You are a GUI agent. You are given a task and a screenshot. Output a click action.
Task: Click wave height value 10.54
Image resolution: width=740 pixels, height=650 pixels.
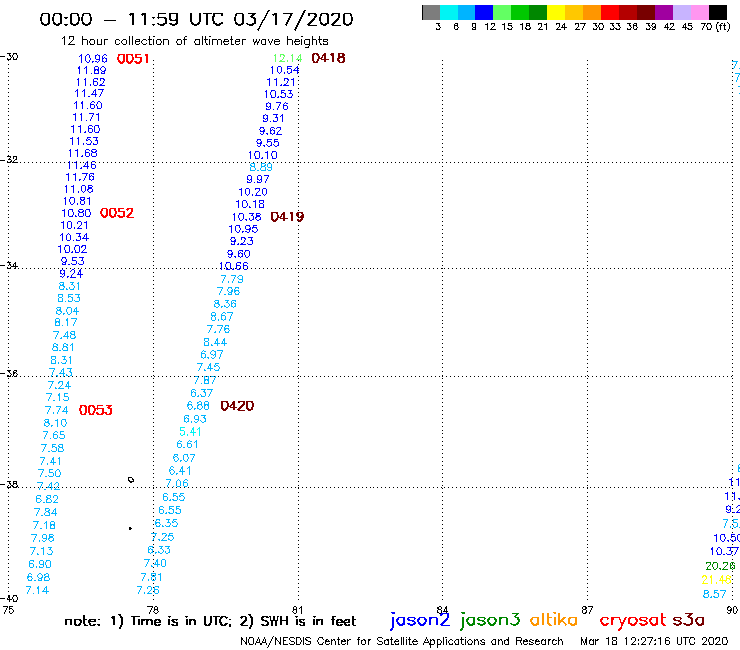[x=284, y=70]
